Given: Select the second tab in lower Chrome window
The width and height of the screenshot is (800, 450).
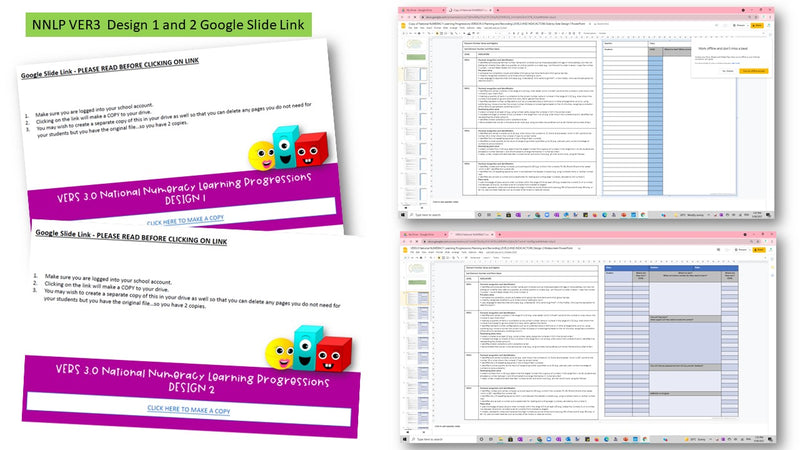Looking at the screenshot, I should click(x=472, y=235).
